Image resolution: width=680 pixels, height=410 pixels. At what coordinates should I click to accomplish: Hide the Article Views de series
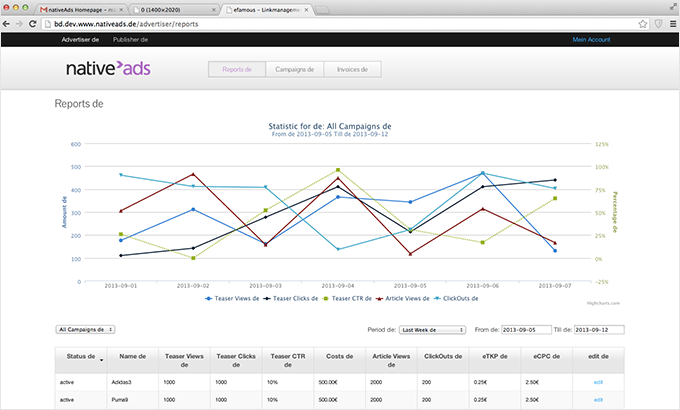(408, 298)
